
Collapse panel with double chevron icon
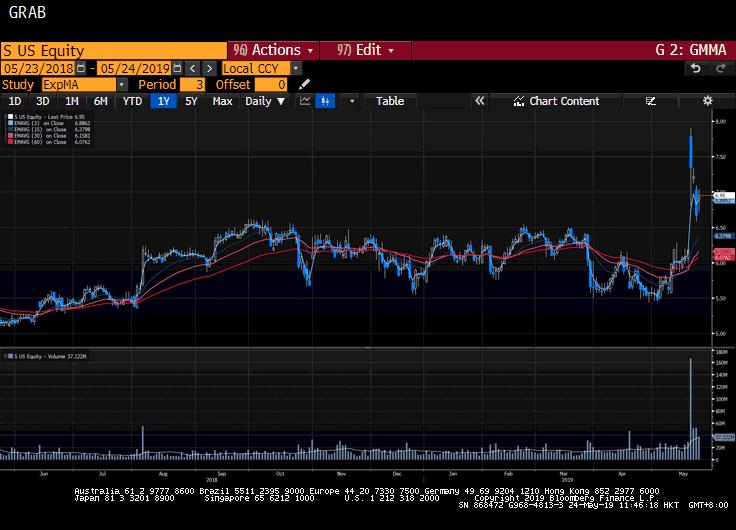coord(479,101)
